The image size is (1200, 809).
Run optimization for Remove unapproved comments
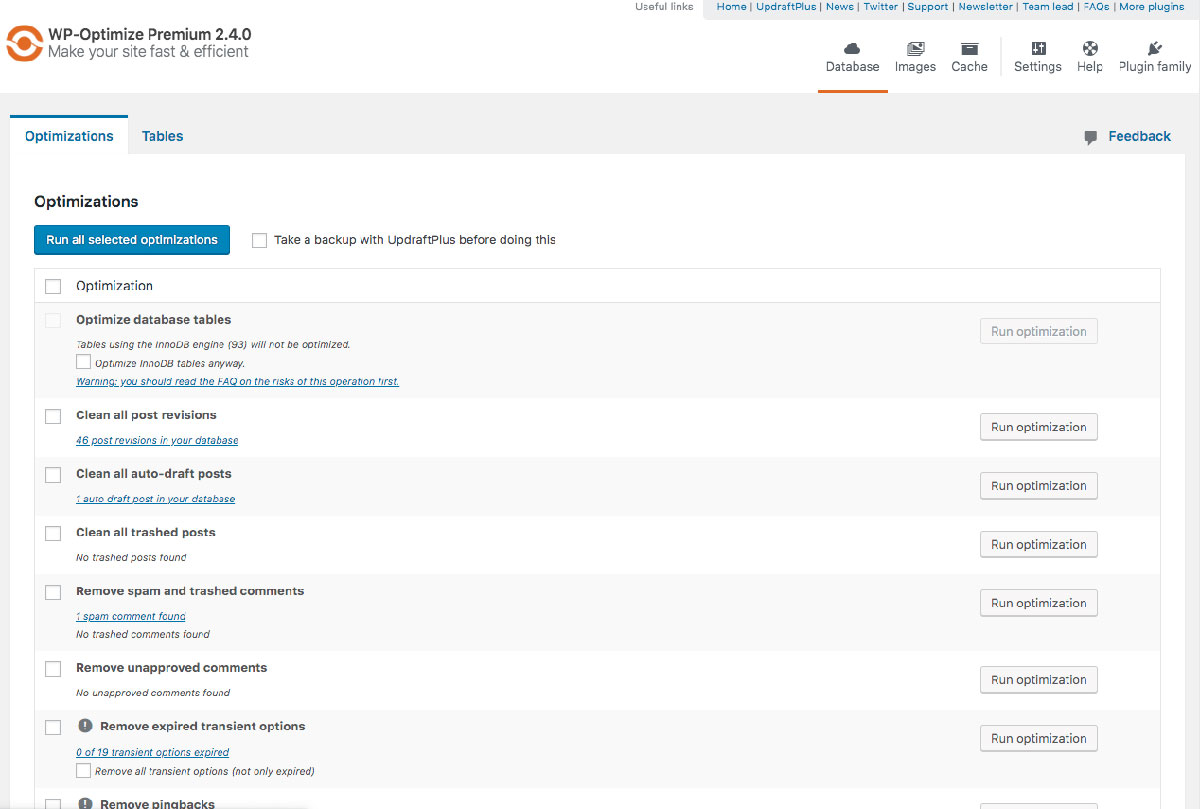pos(1039,680)
